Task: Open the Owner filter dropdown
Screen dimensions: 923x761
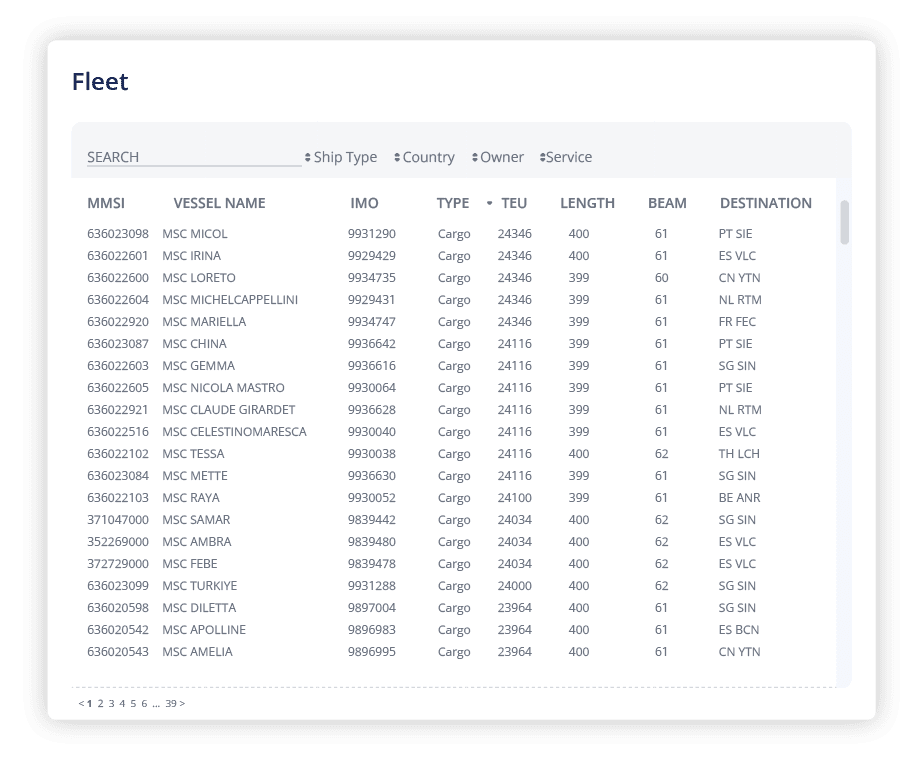Action: point(497,157)
